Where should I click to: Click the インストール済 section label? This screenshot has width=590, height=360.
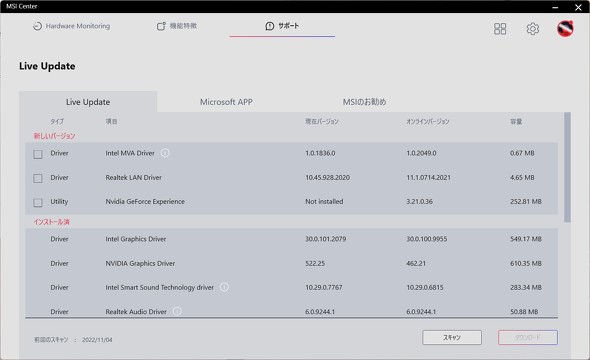pos(52,222)
